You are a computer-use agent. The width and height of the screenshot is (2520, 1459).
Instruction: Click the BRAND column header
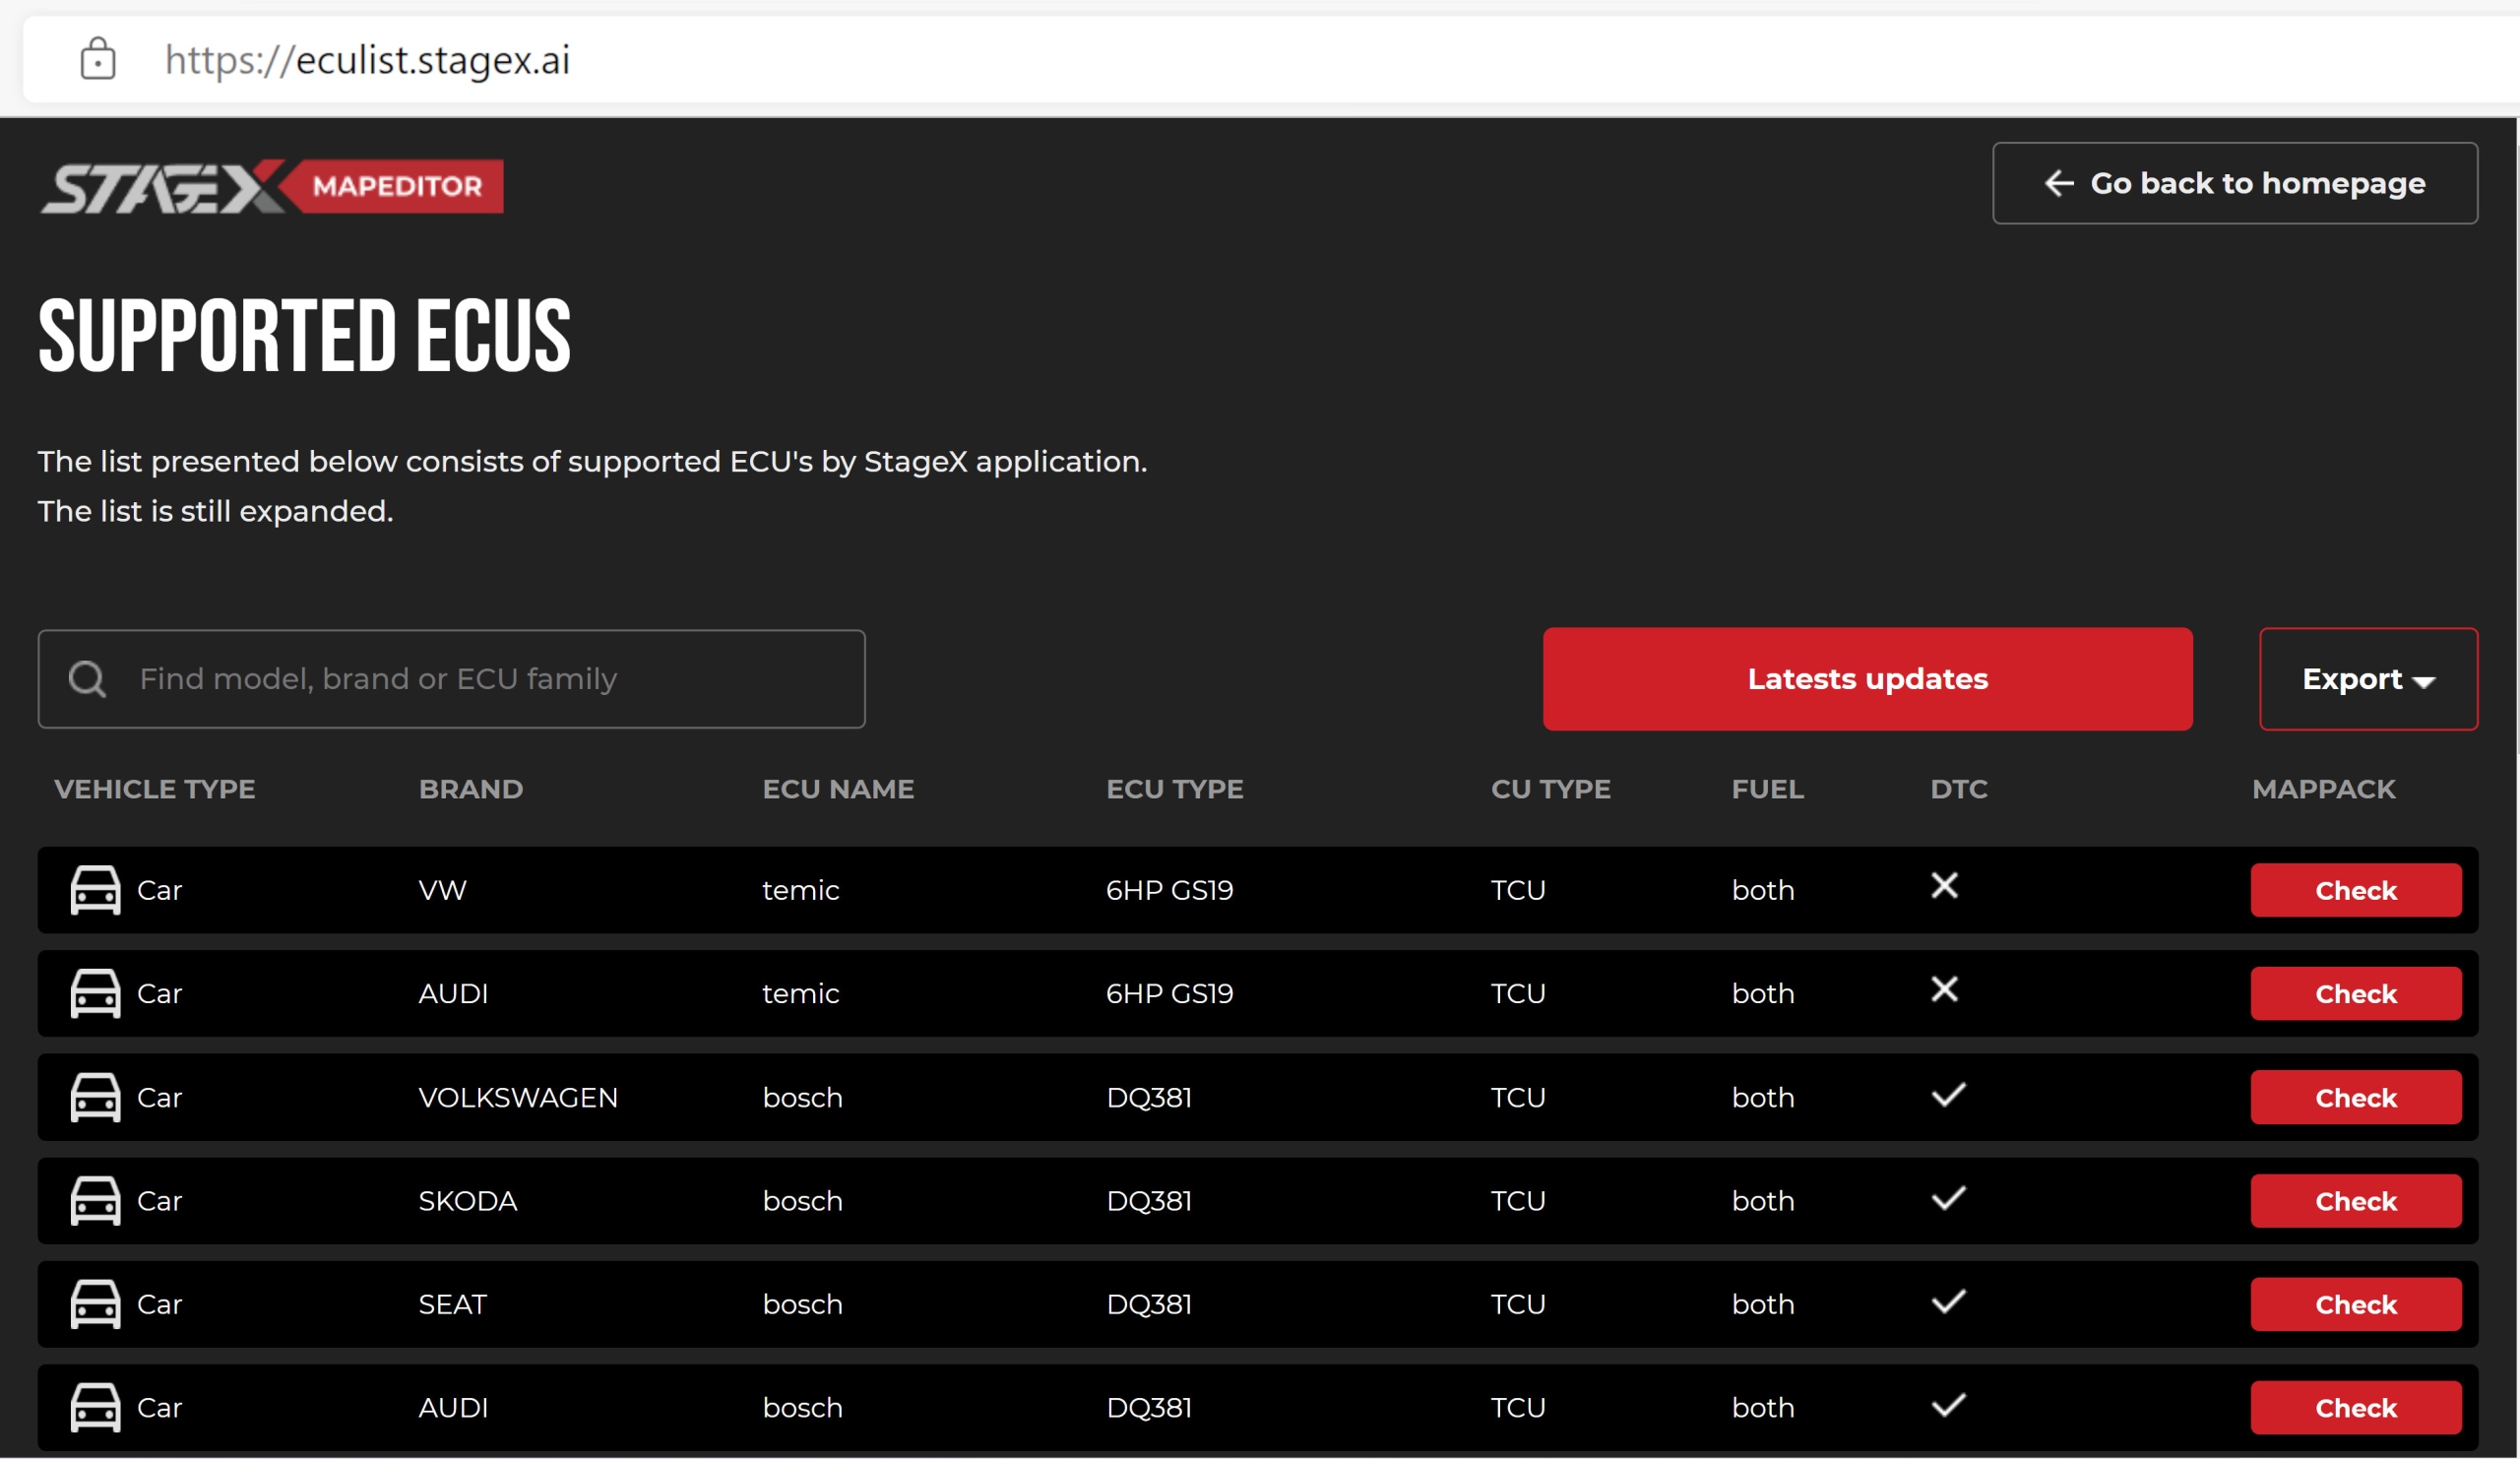coord(470,789)
